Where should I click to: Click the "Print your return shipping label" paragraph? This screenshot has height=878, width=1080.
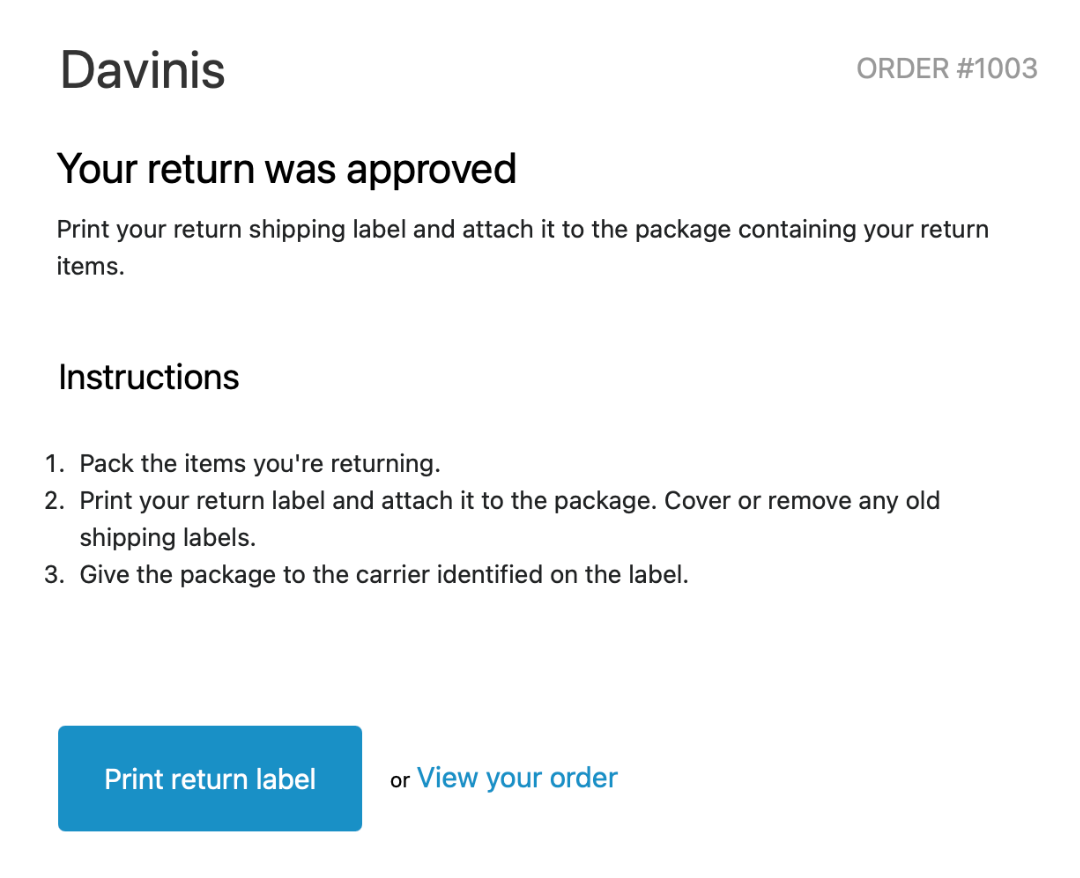(522, 230)
